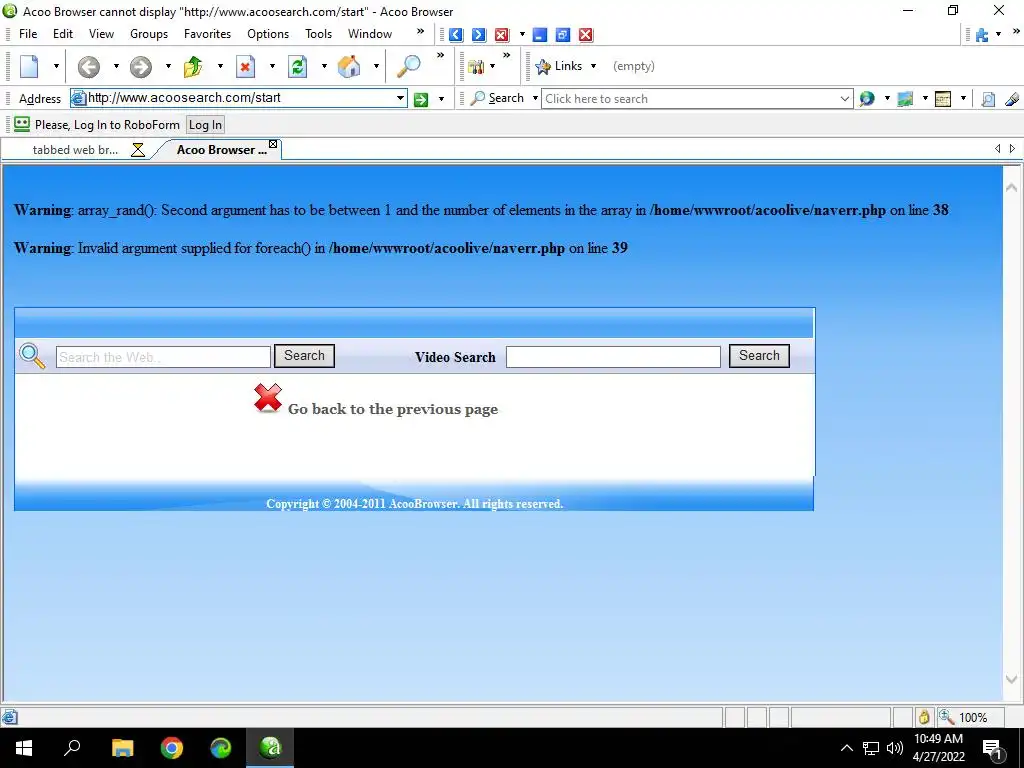1024x768 pixels.
Task: Click the globe web search icon
Action: (x=867, y=99)
